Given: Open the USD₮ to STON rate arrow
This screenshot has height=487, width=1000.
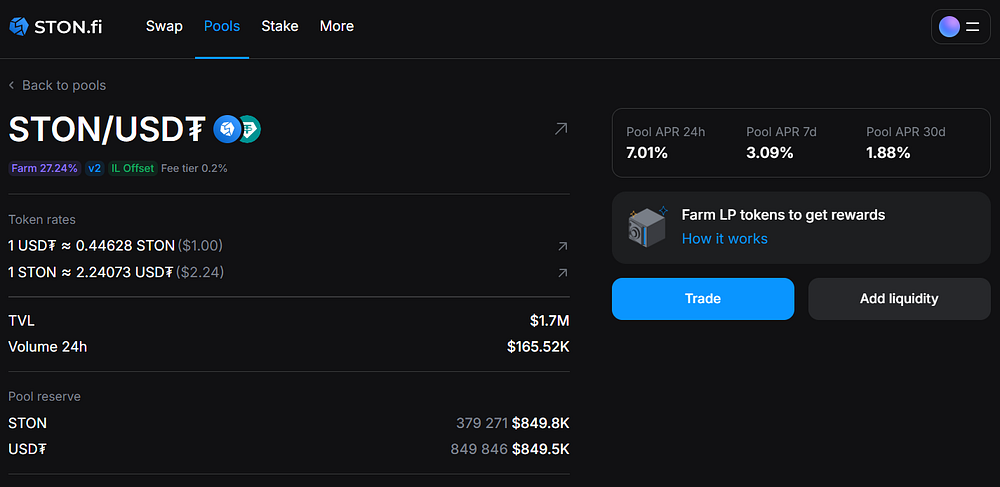Looking at the screenshot, I should [562, 246].
